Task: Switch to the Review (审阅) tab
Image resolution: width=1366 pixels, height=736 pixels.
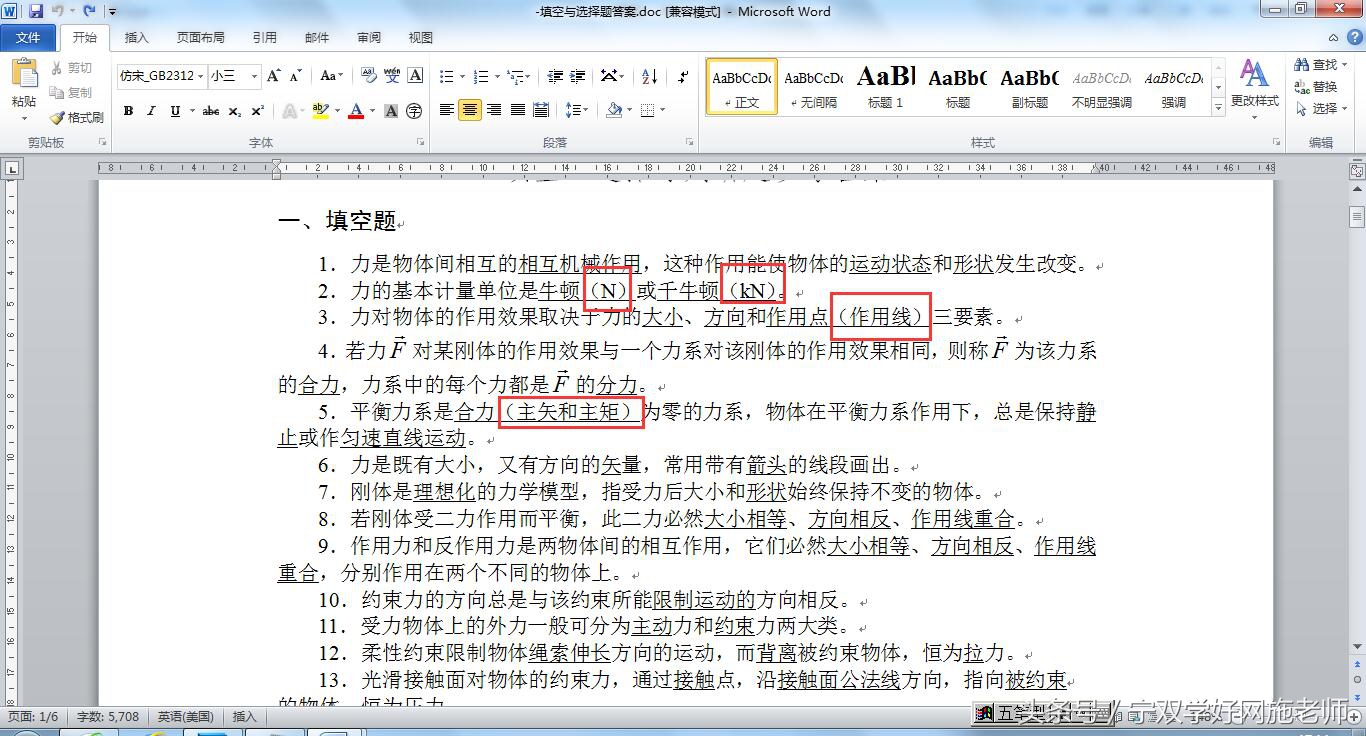Action: [x=369, y=37]
